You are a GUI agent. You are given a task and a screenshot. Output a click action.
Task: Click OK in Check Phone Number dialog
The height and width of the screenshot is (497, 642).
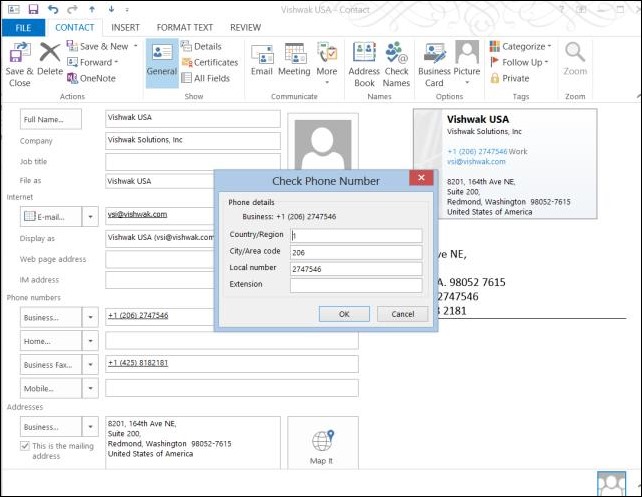[x=344, y=314]
